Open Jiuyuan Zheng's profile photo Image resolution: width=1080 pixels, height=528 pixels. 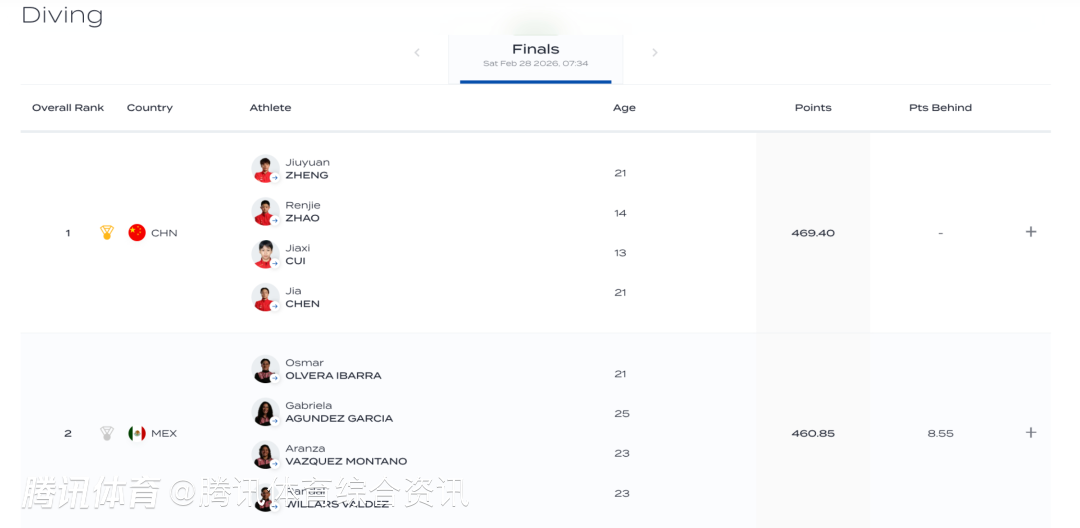tap(265, 169)
